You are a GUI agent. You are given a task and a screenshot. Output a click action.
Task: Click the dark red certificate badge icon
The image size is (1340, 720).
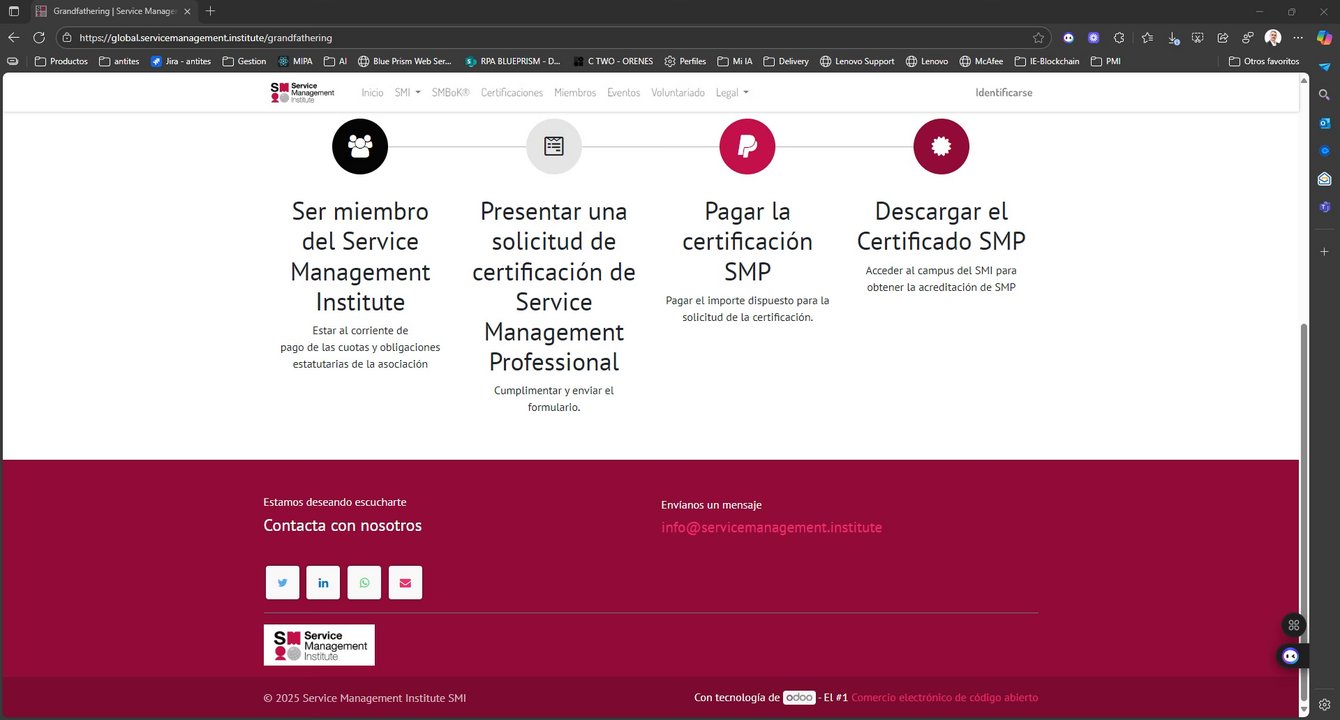tap(941, 146)
